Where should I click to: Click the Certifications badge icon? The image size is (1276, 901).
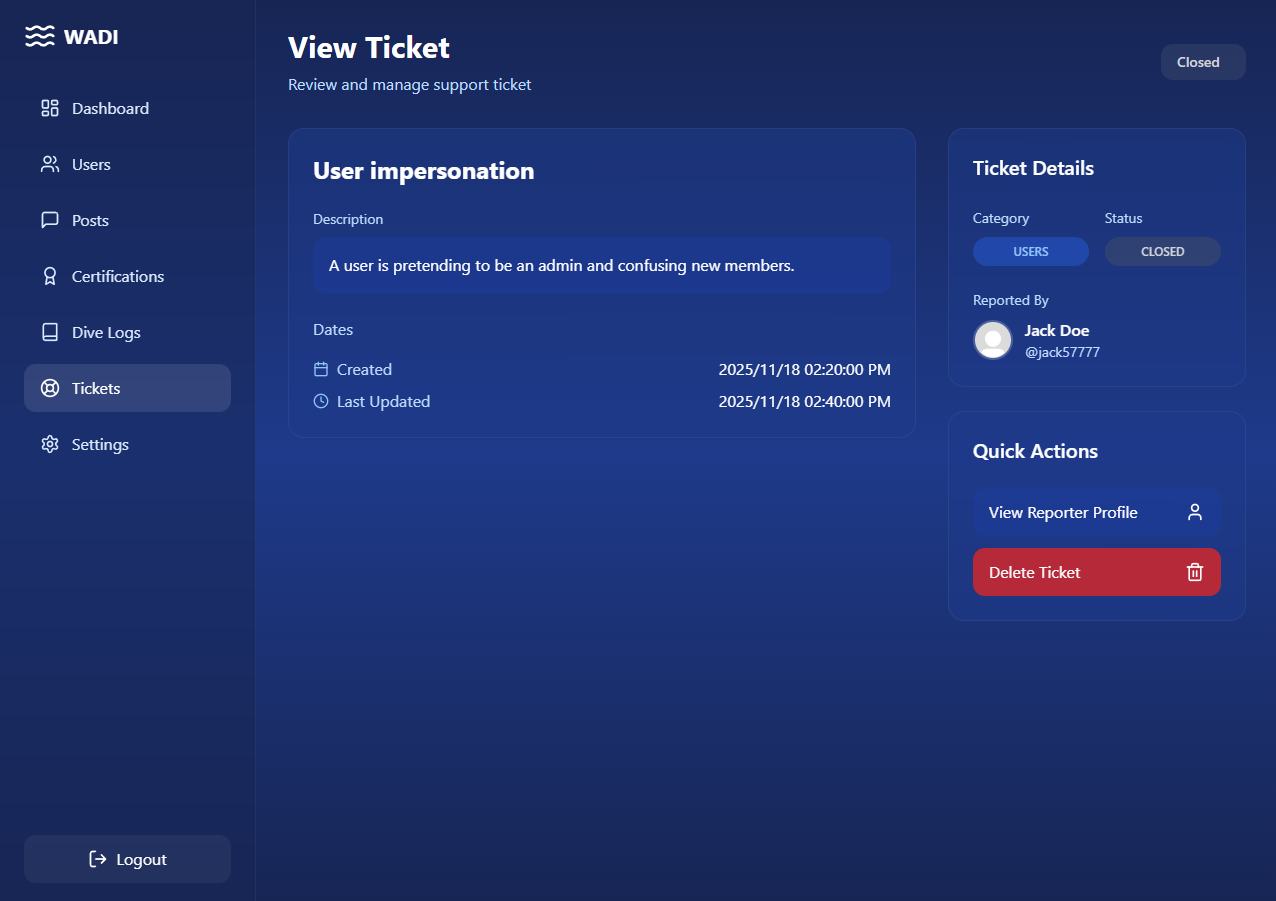point(50,276)
